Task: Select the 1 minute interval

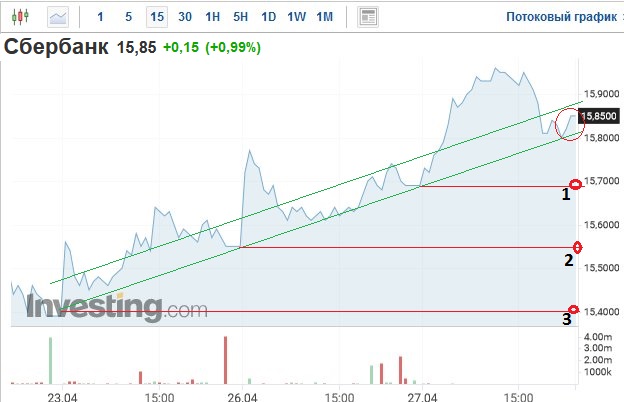Action: (x=100, y=17)
